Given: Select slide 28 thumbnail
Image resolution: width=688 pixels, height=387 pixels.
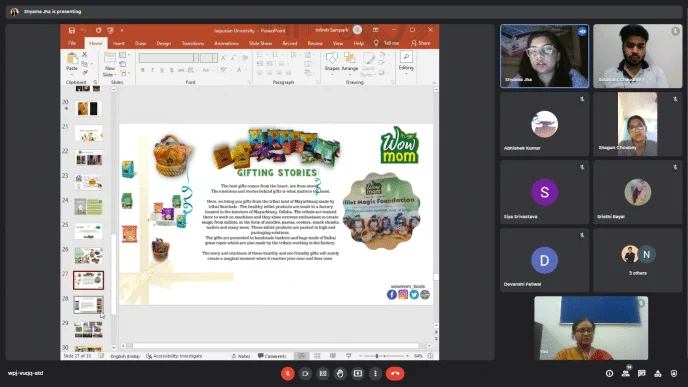Looking at the screenshot, I should click(89, 305).
